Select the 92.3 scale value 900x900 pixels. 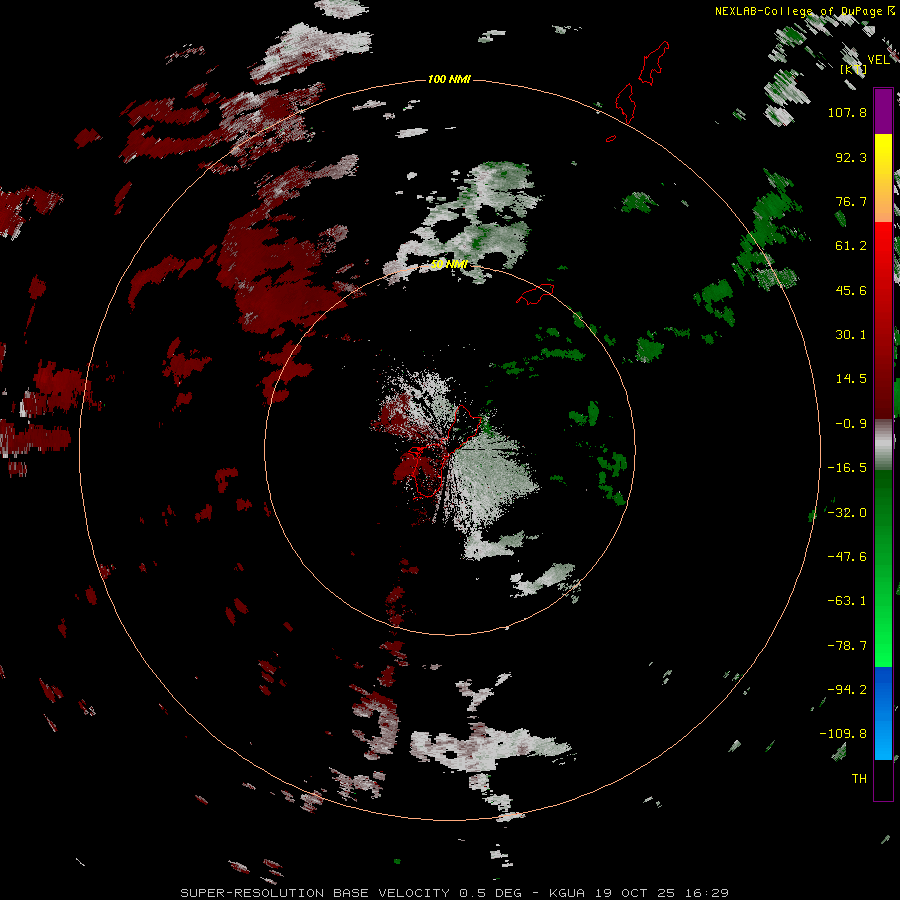851,157
